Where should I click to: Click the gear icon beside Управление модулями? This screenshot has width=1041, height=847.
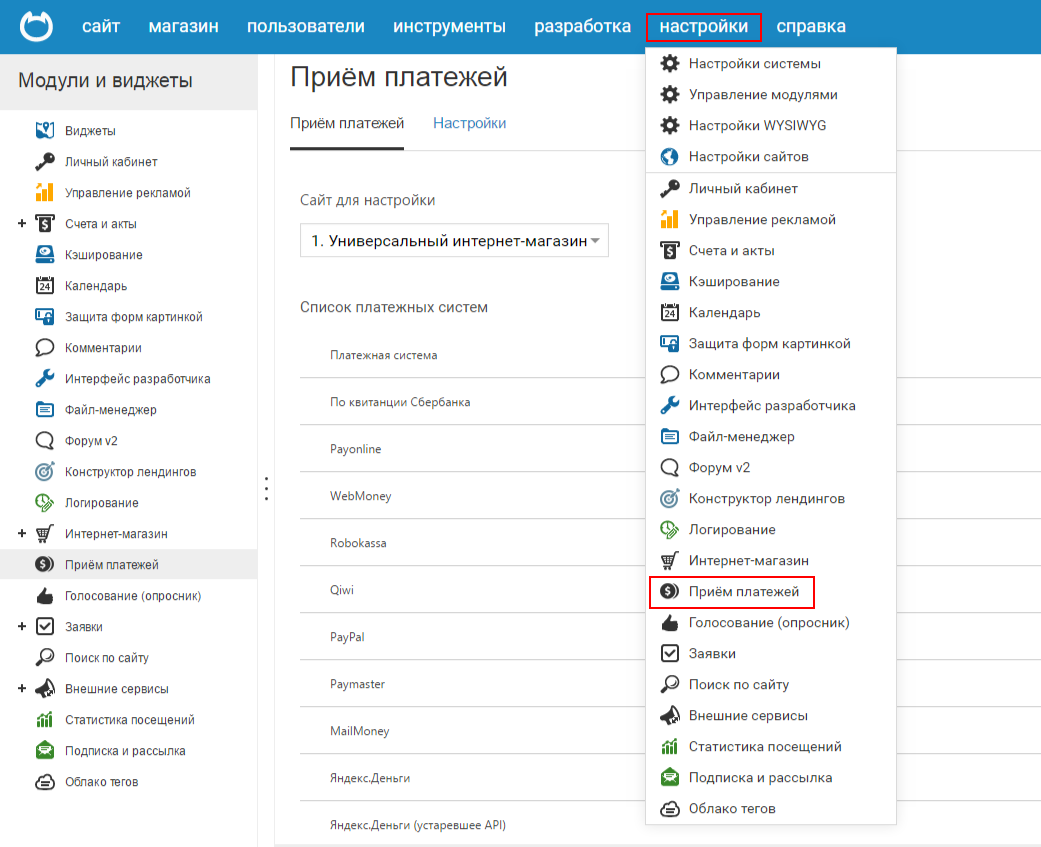(x=670, y=95)
